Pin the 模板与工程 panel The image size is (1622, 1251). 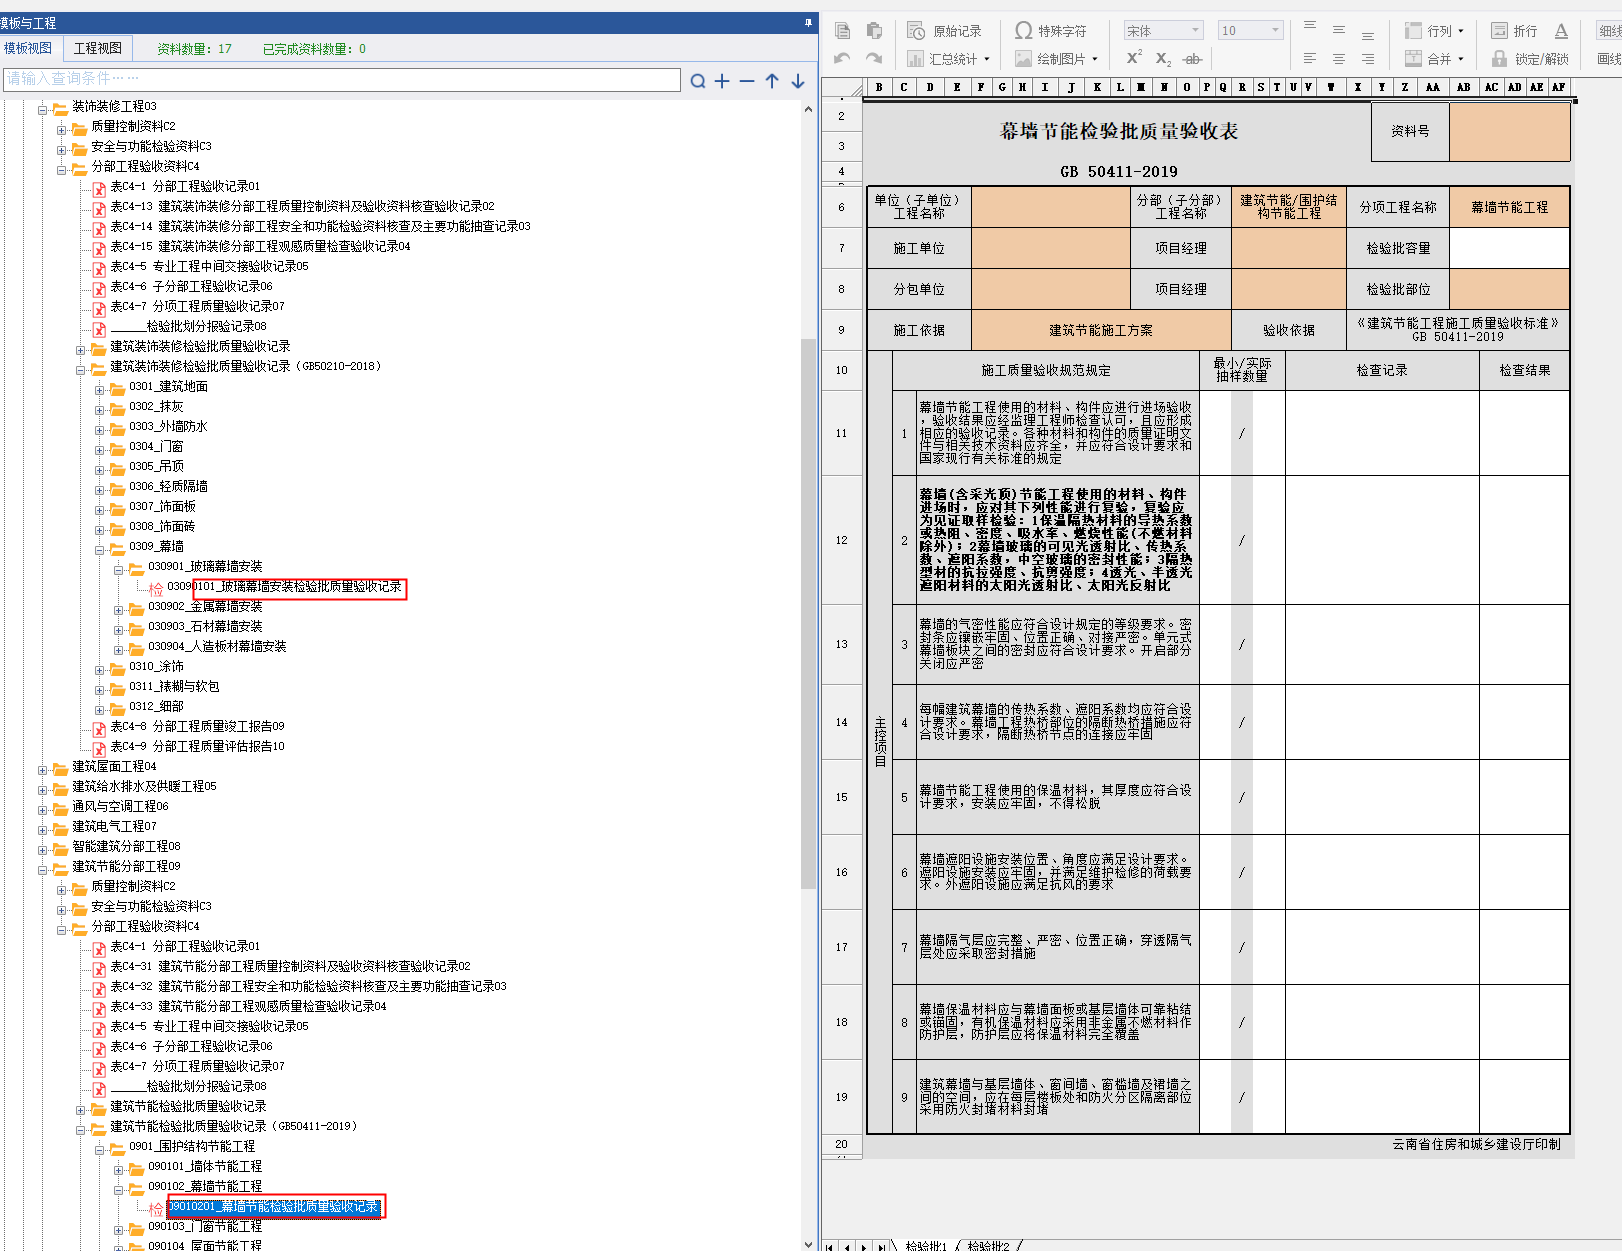[x=808, y=22]
